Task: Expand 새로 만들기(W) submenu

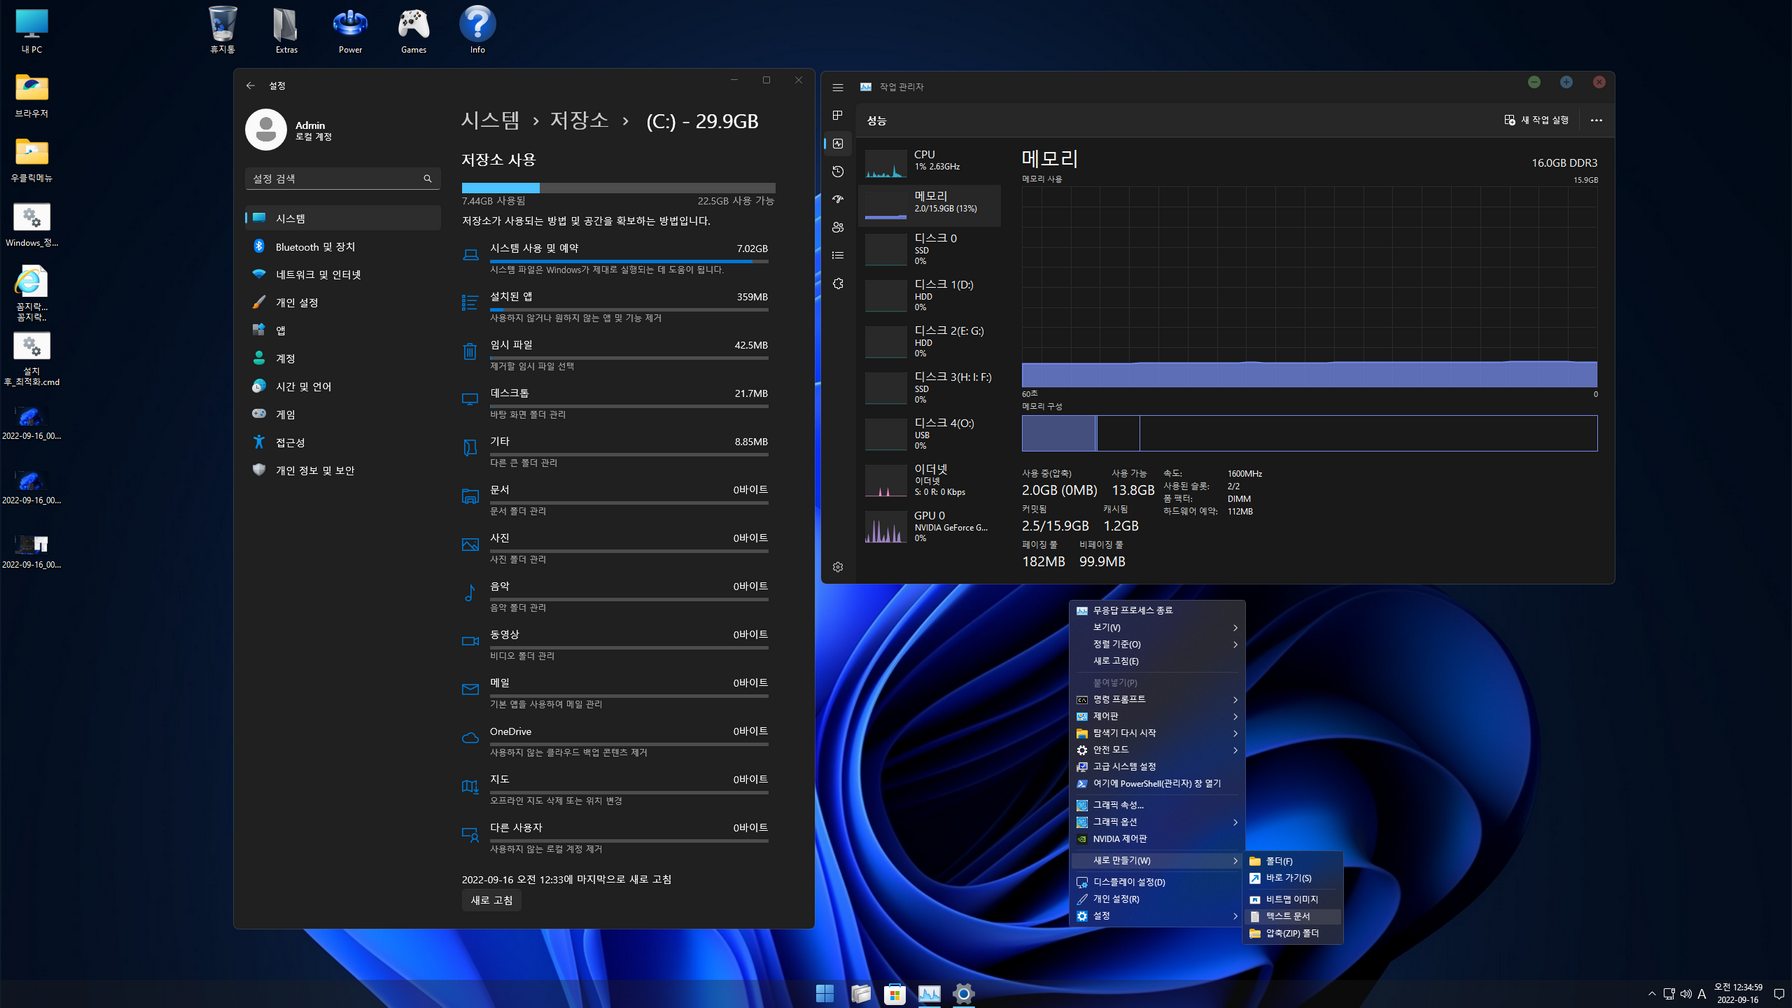Action: pyautogui.click(x=1157, y=860)
